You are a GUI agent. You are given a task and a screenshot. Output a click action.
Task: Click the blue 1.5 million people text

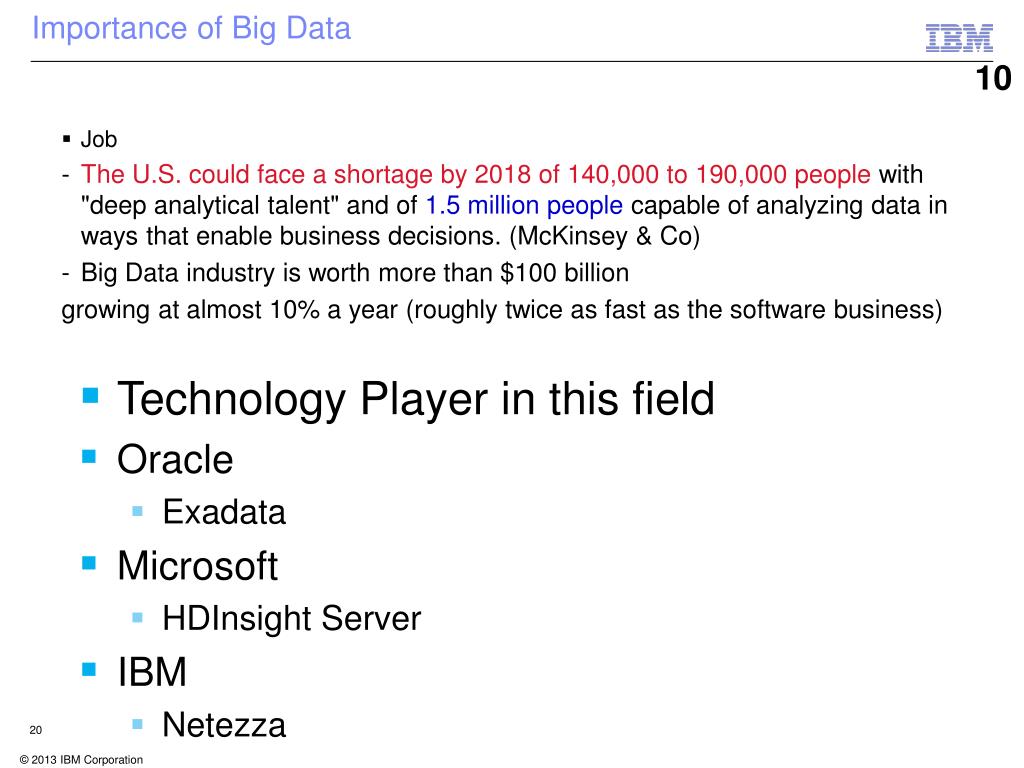click(x=524, y=205)
